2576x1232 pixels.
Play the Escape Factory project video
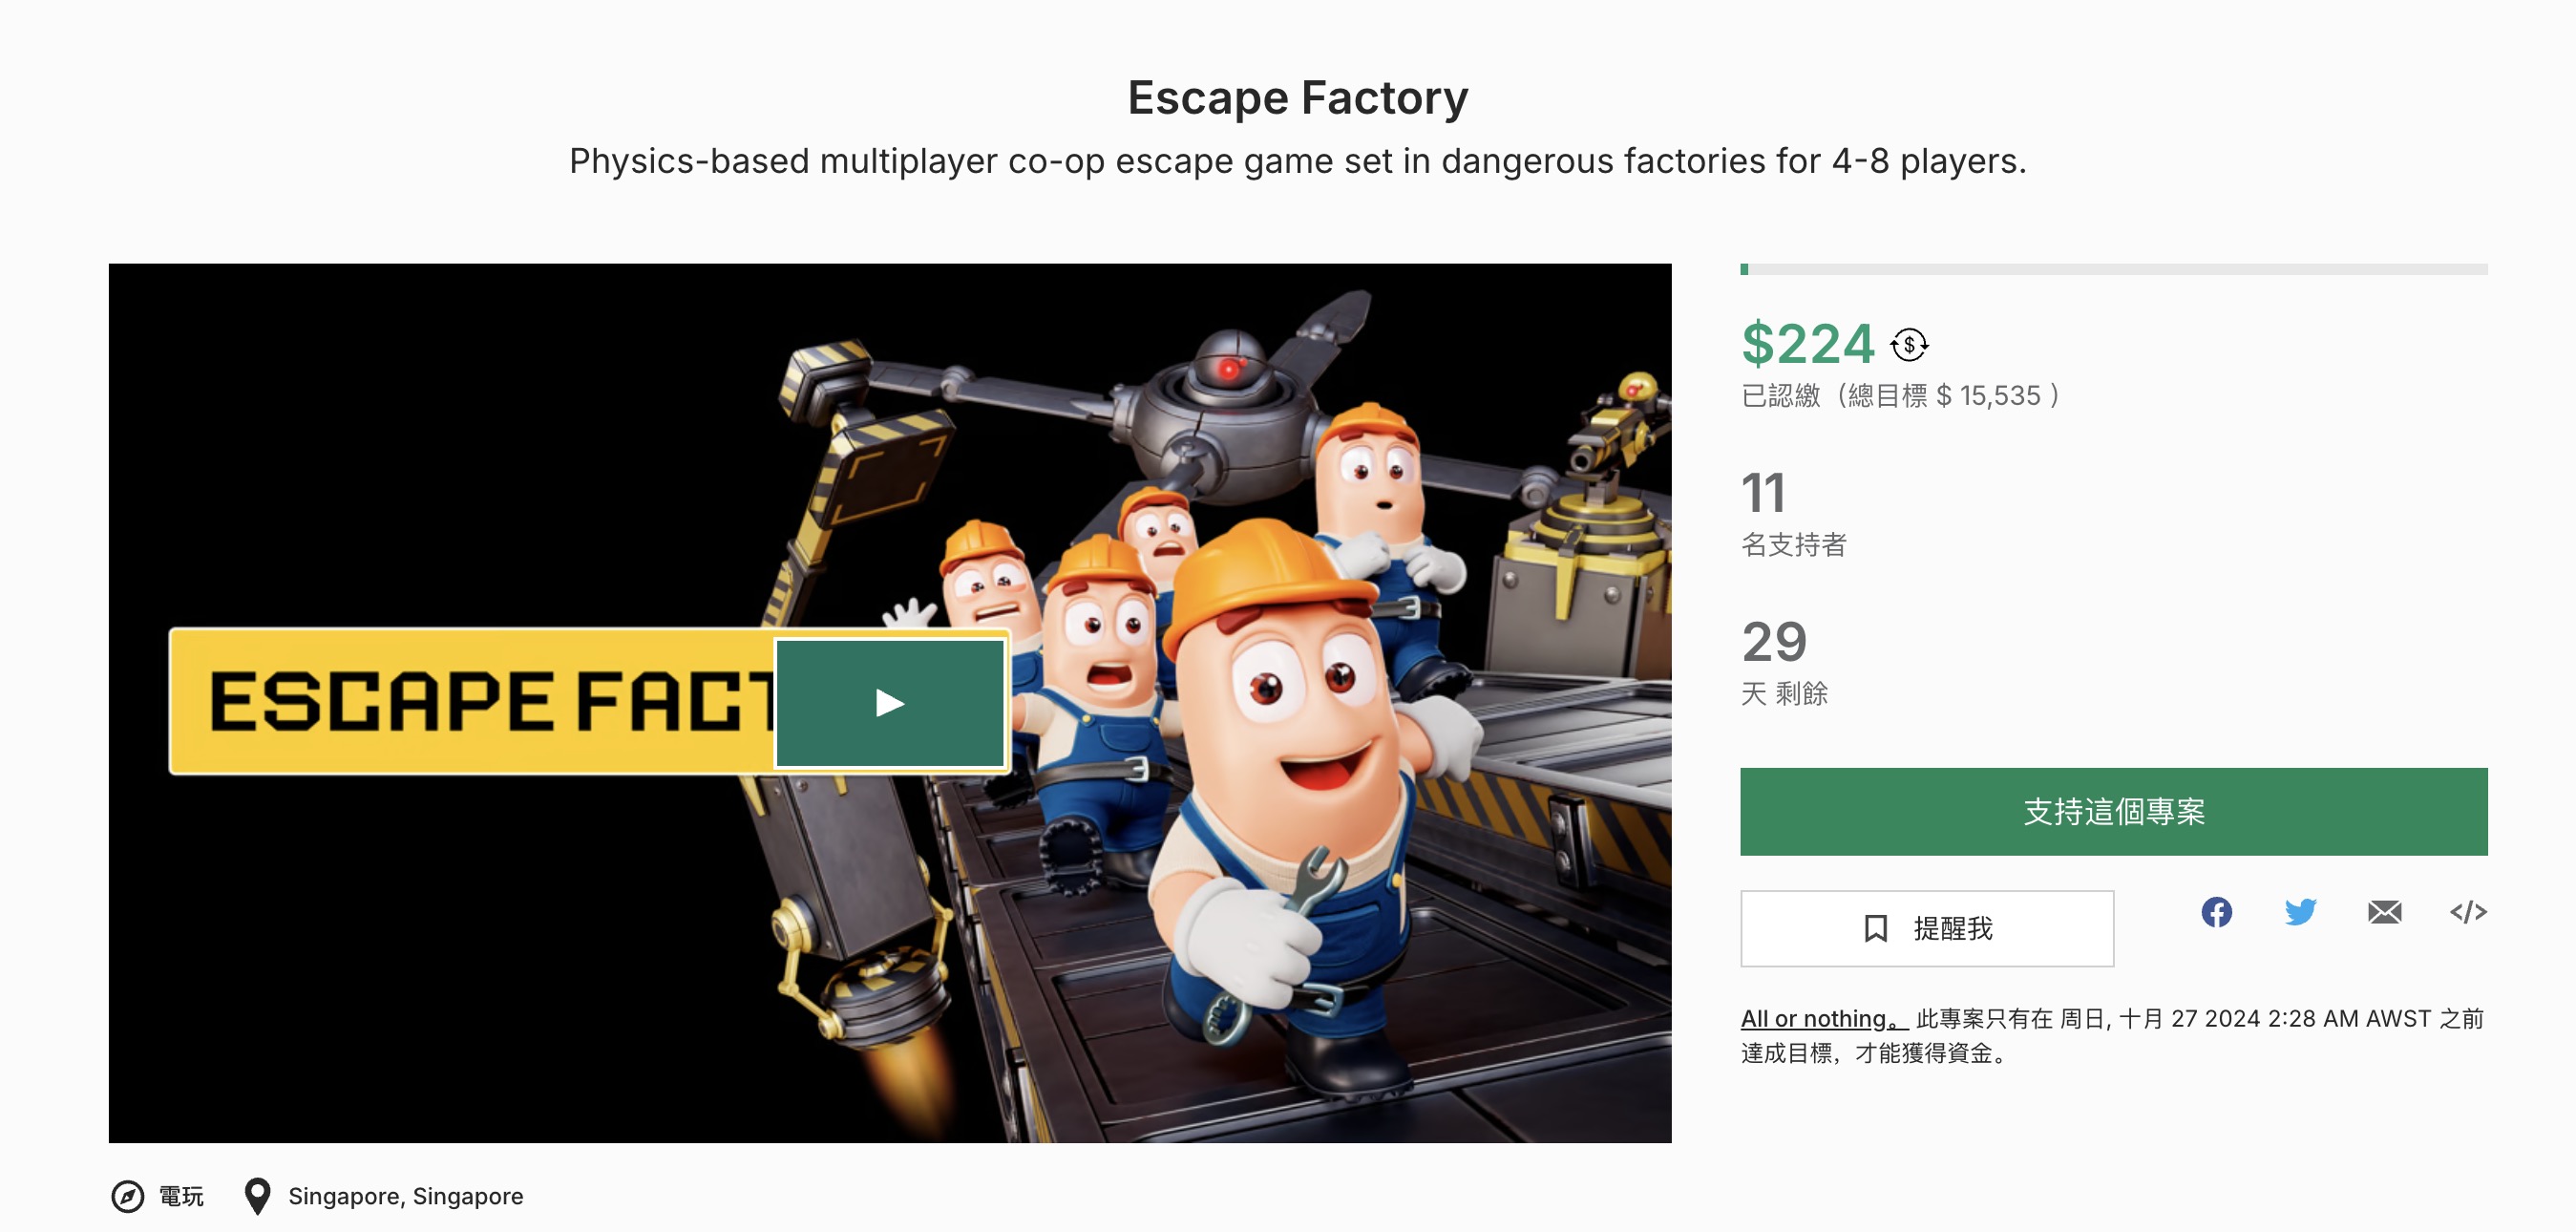889,703
